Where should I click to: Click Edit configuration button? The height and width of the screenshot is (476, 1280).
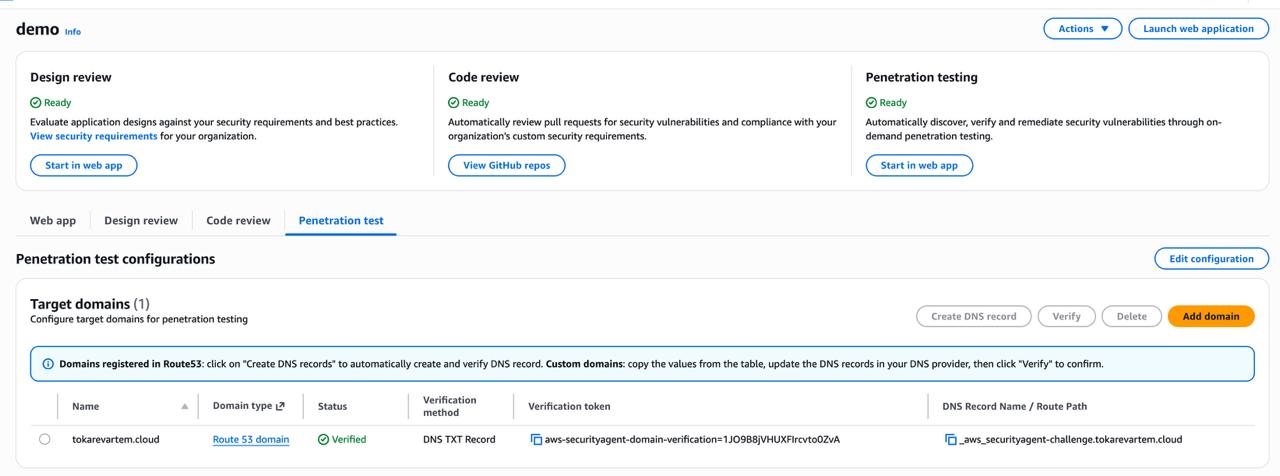(1211, 259)
